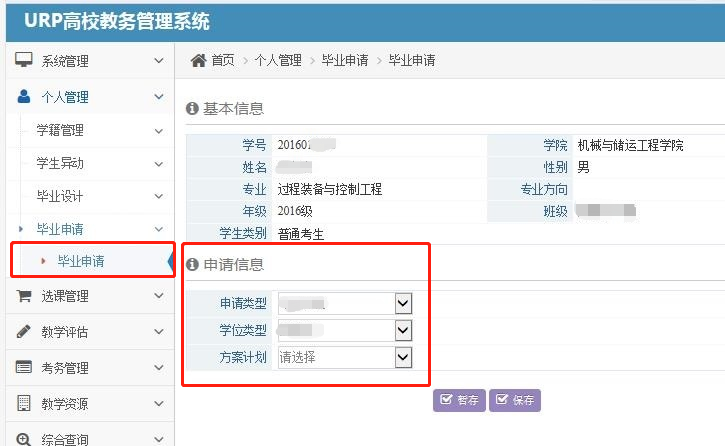Click the monitor icon beside 系统管理

(x=24, y=61)
